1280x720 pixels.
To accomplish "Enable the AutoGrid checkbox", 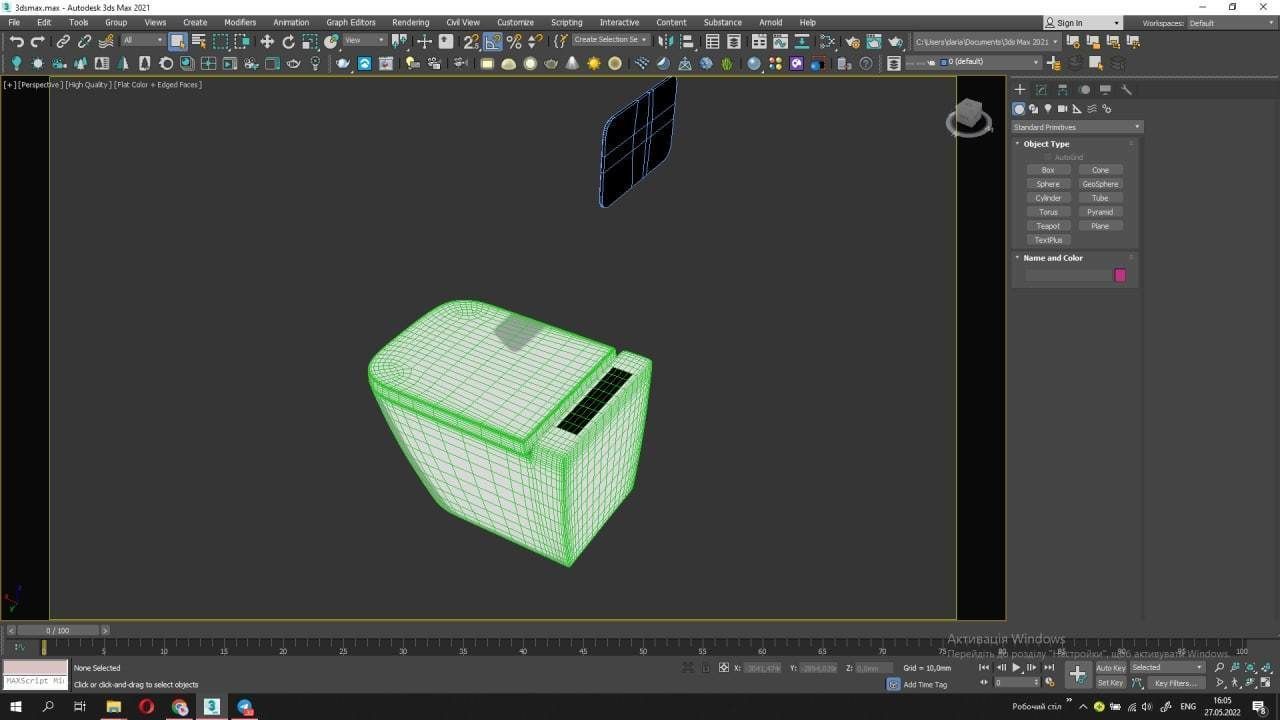I will point(1048,157).
